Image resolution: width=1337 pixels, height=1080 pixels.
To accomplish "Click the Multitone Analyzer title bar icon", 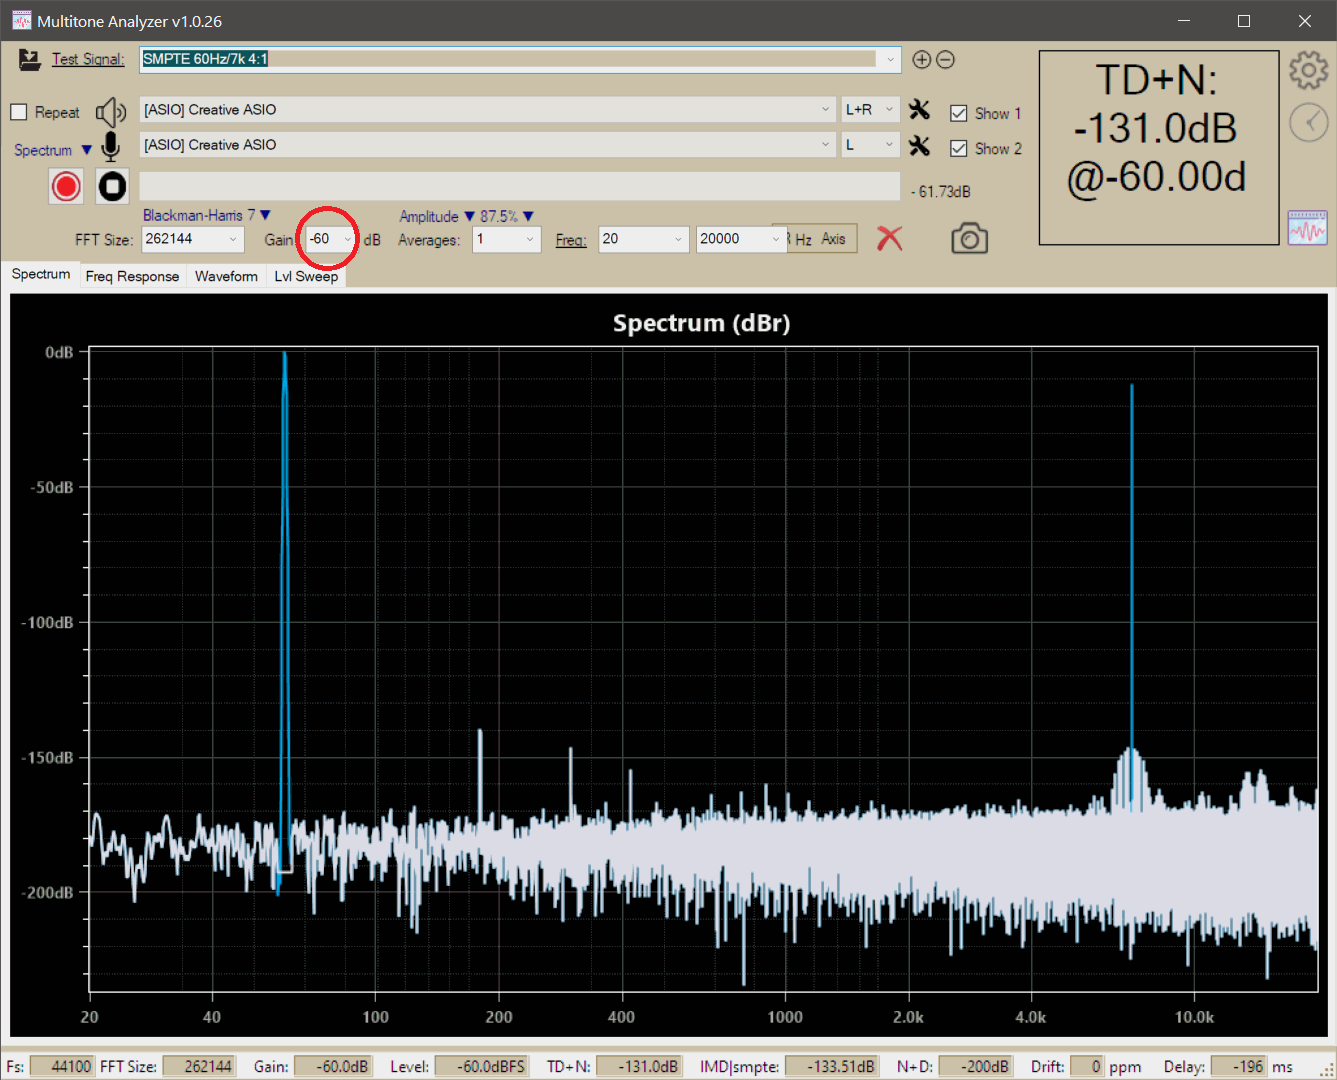I will click(21, 21).
